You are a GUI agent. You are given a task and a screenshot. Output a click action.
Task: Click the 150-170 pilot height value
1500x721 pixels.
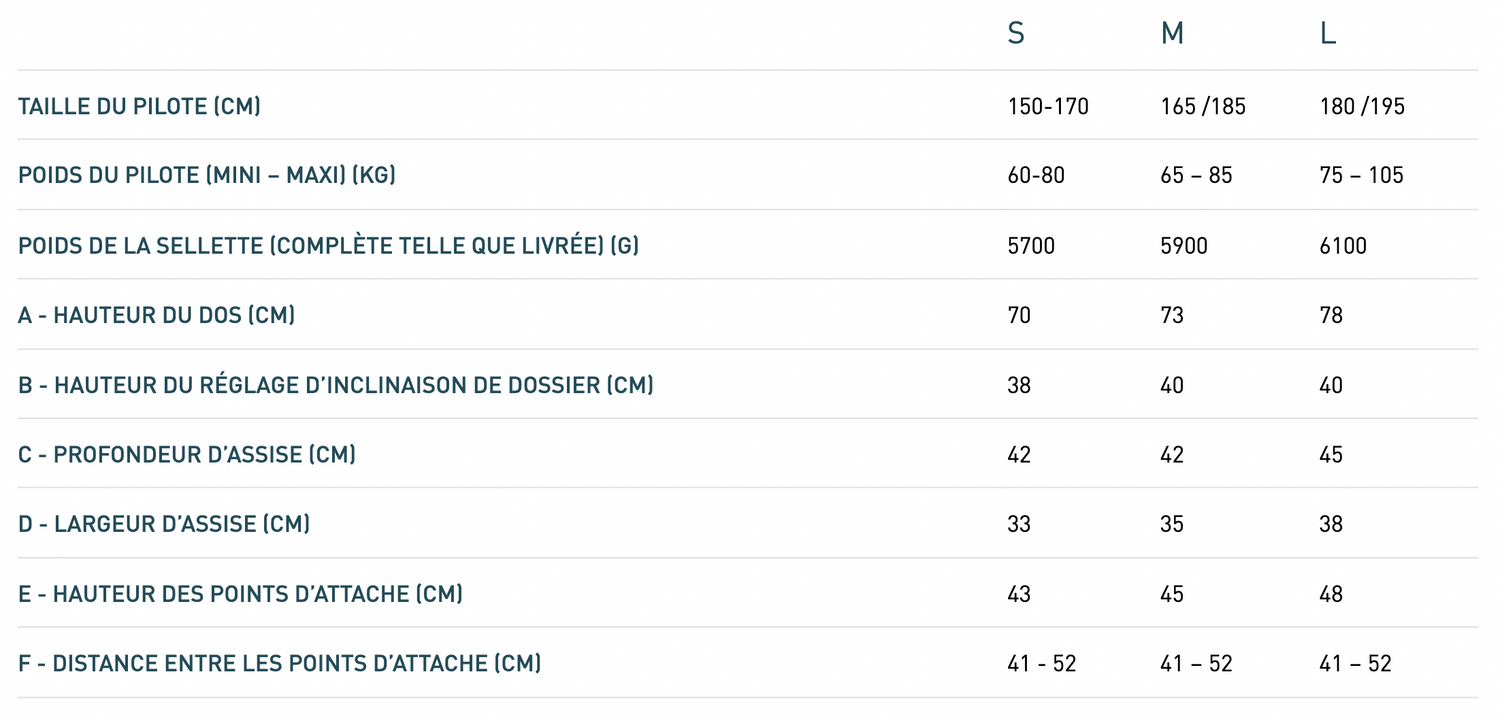(x=1048, y=106)
